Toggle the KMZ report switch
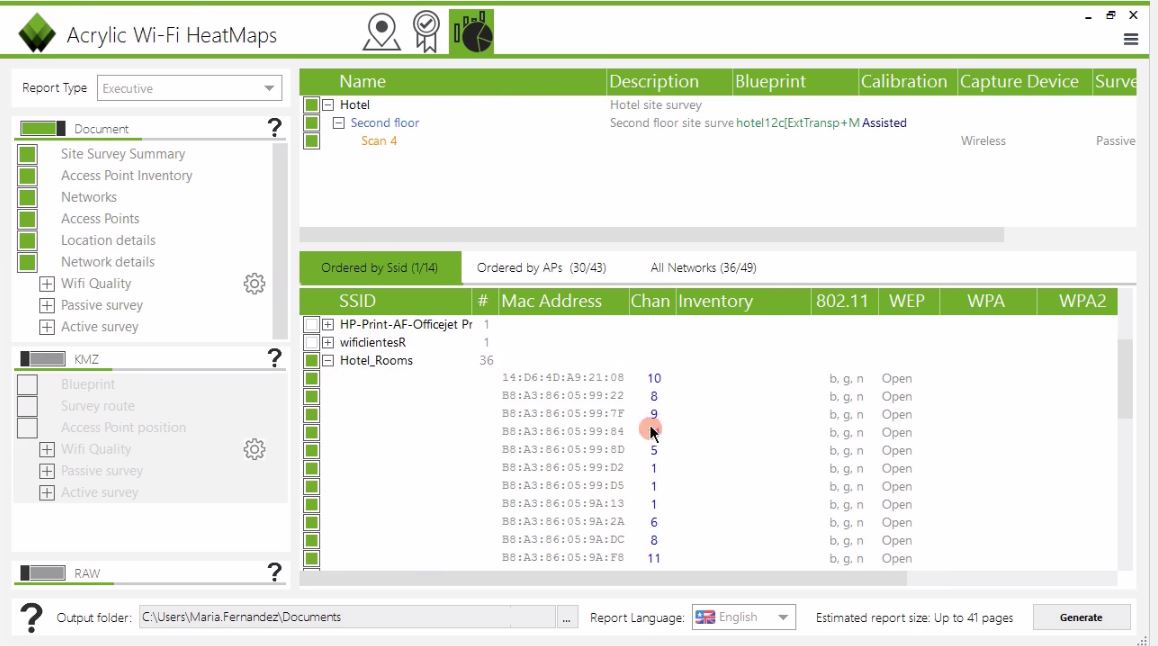The width and height of the screenshot is (1158, 646). pyautogui.click(x=43, y=359)
